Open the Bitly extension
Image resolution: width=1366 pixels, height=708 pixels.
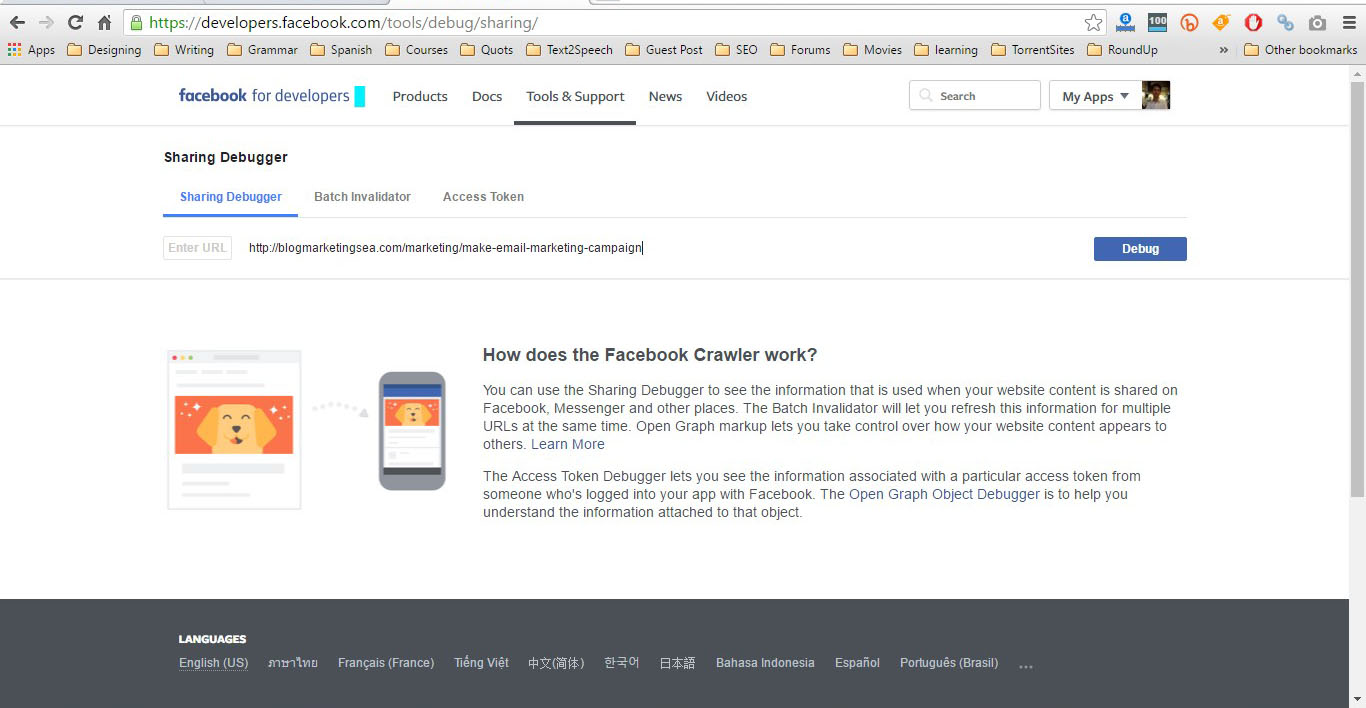point(1189,22)
